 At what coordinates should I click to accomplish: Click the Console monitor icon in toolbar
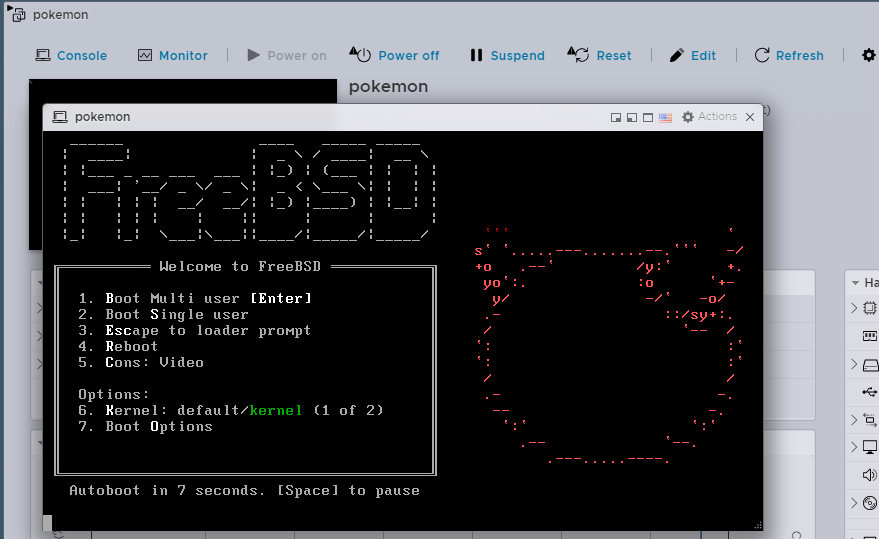tap(43, 55)
